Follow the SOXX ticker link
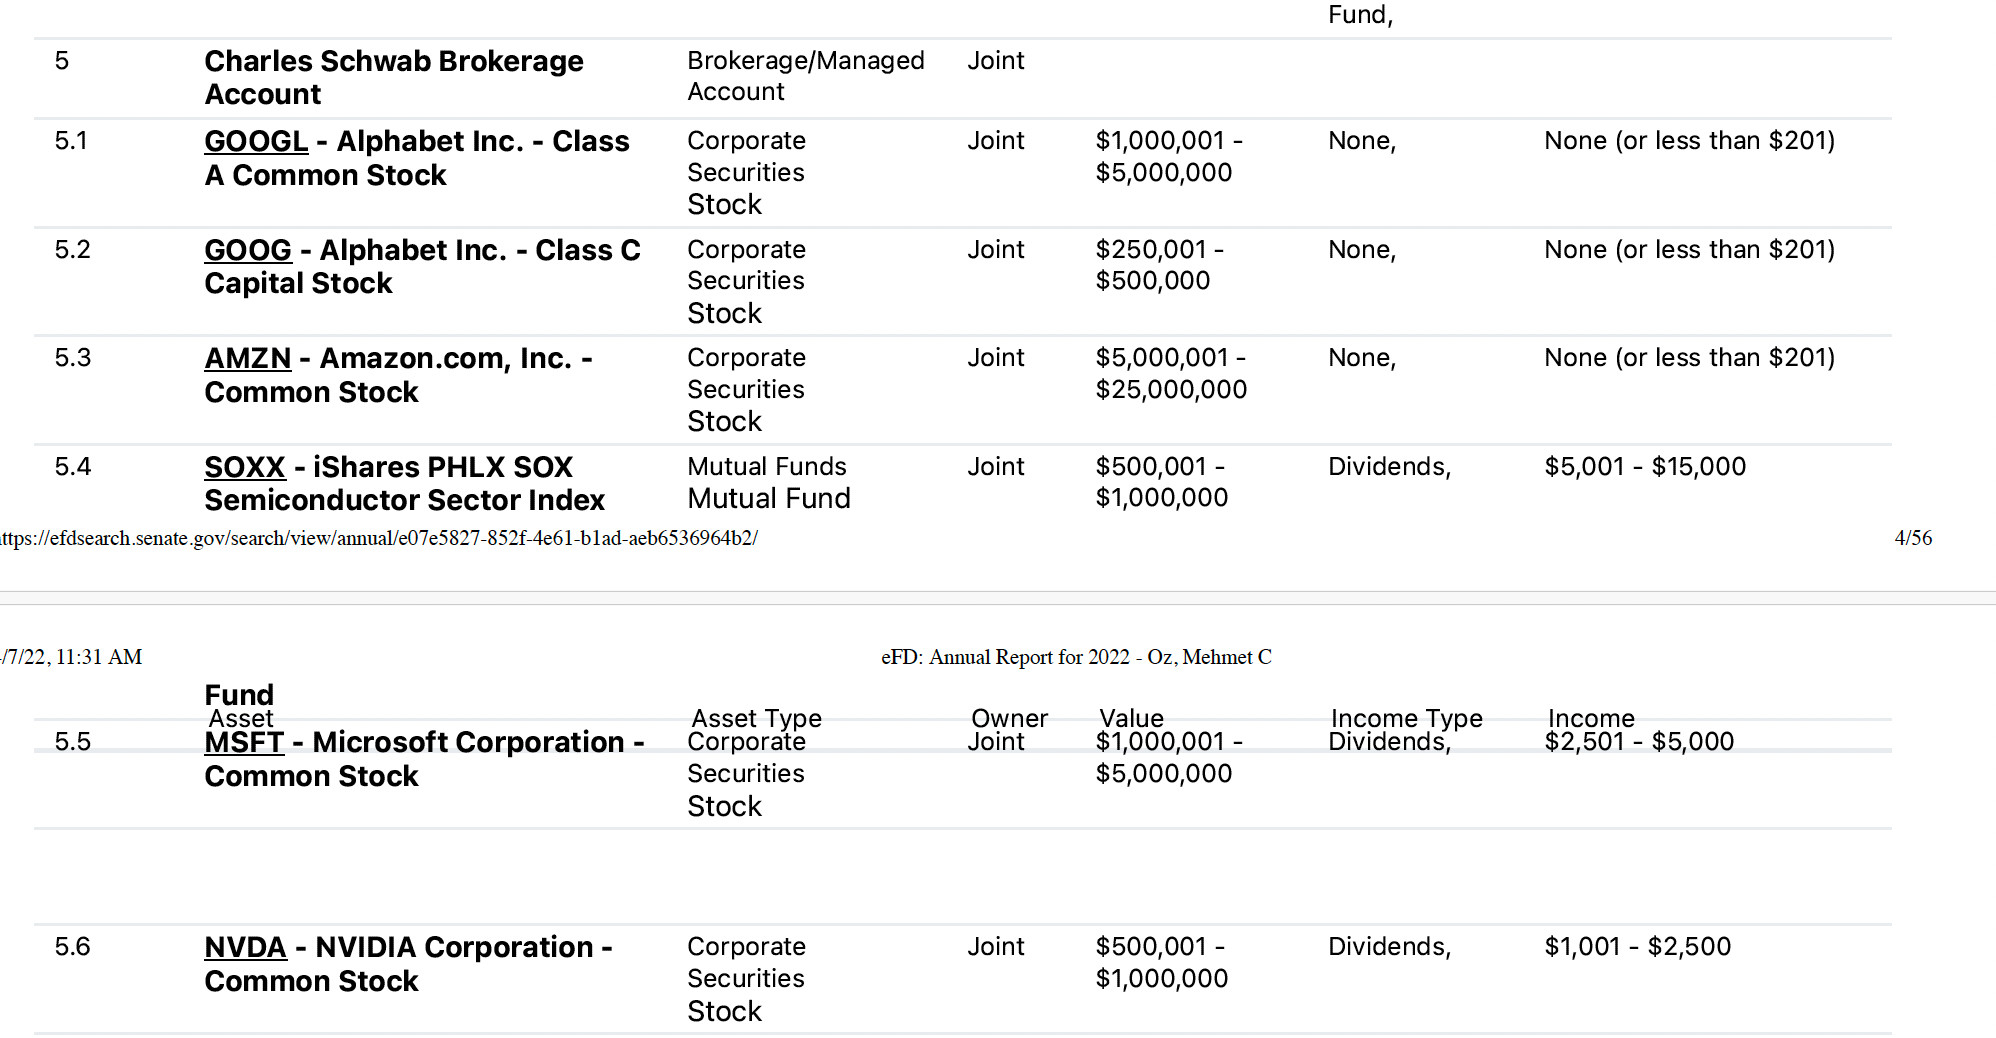The width and height of the screenshot is (1996, 1038). 245,467
